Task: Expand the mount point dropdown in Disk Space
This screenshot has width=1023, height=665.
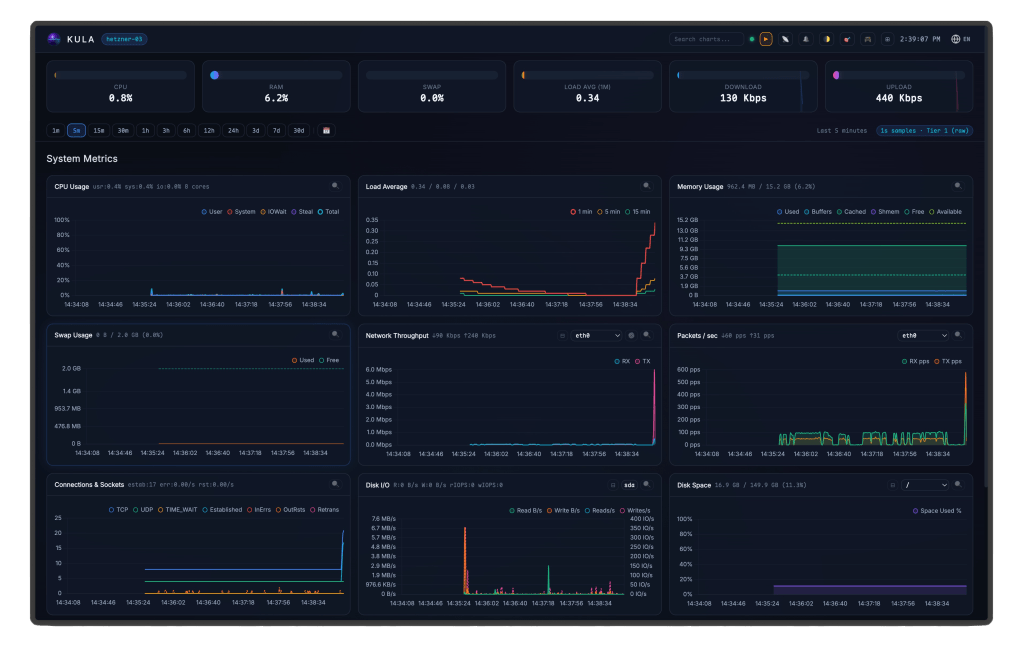Action: [925, 485]
